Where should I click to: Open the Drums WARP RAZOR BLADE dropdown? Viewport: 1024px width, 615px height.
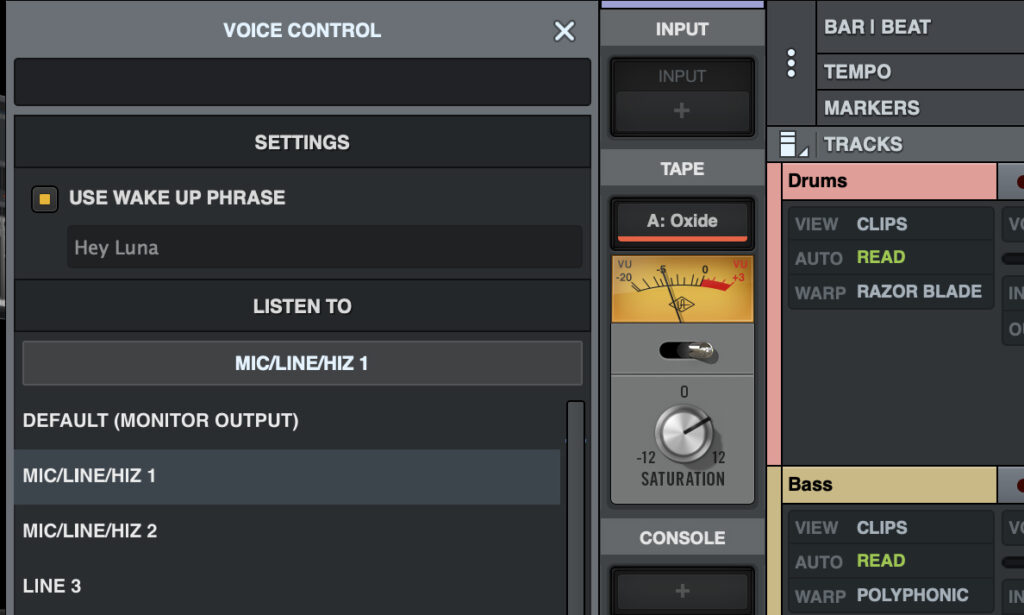point(890,292)
